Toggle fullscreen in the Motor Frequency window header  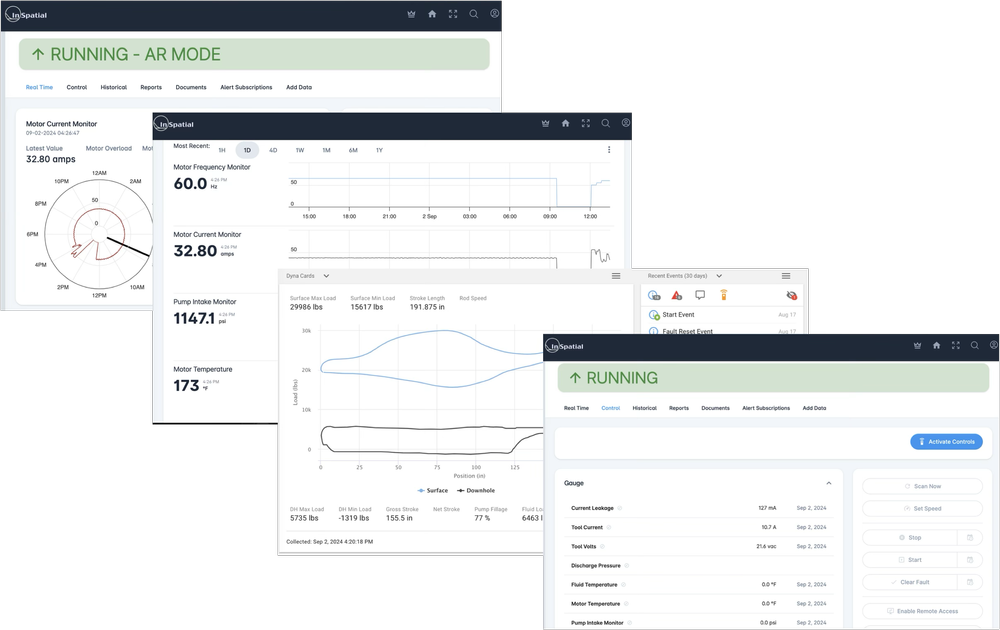click(585, 124)
